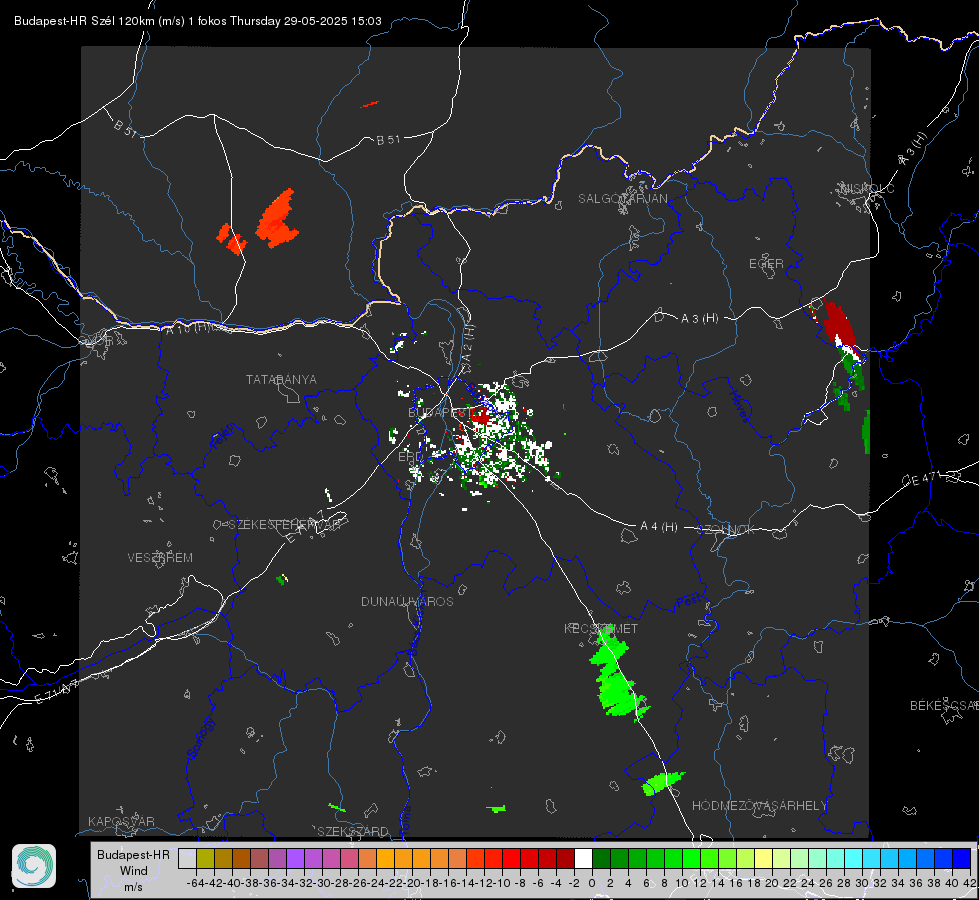Screen dimensions: 979x900
Task: Select the KECSKEMÉT city label
Action: (601, 629)
